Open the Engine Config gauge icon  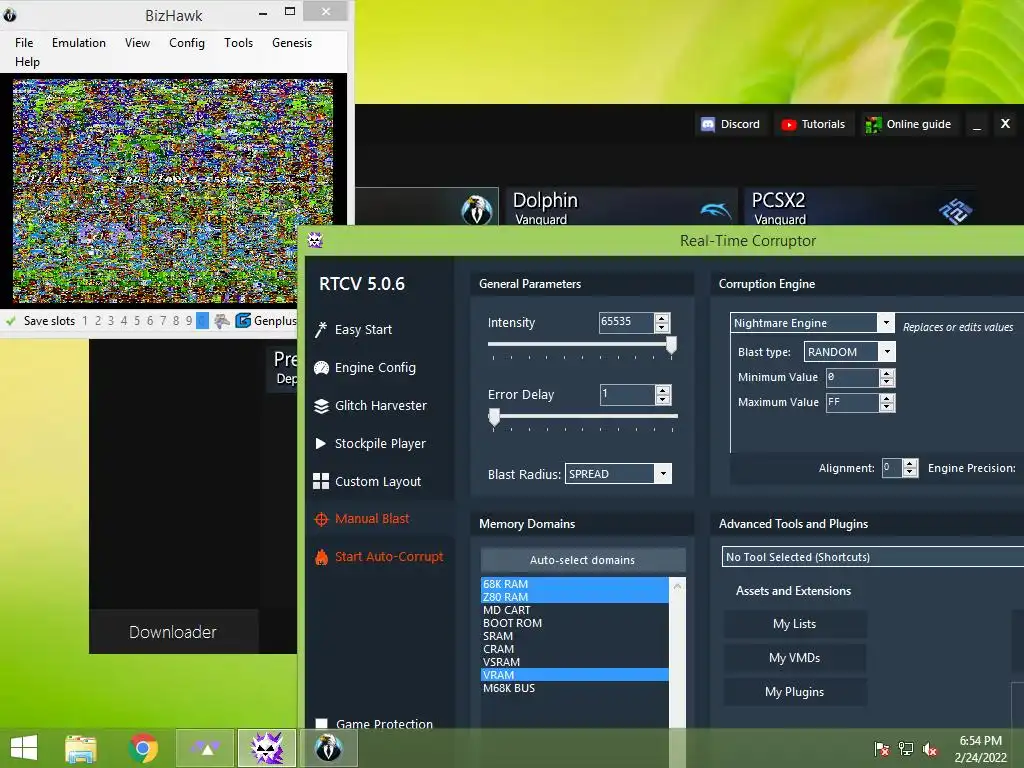(321, 368)
